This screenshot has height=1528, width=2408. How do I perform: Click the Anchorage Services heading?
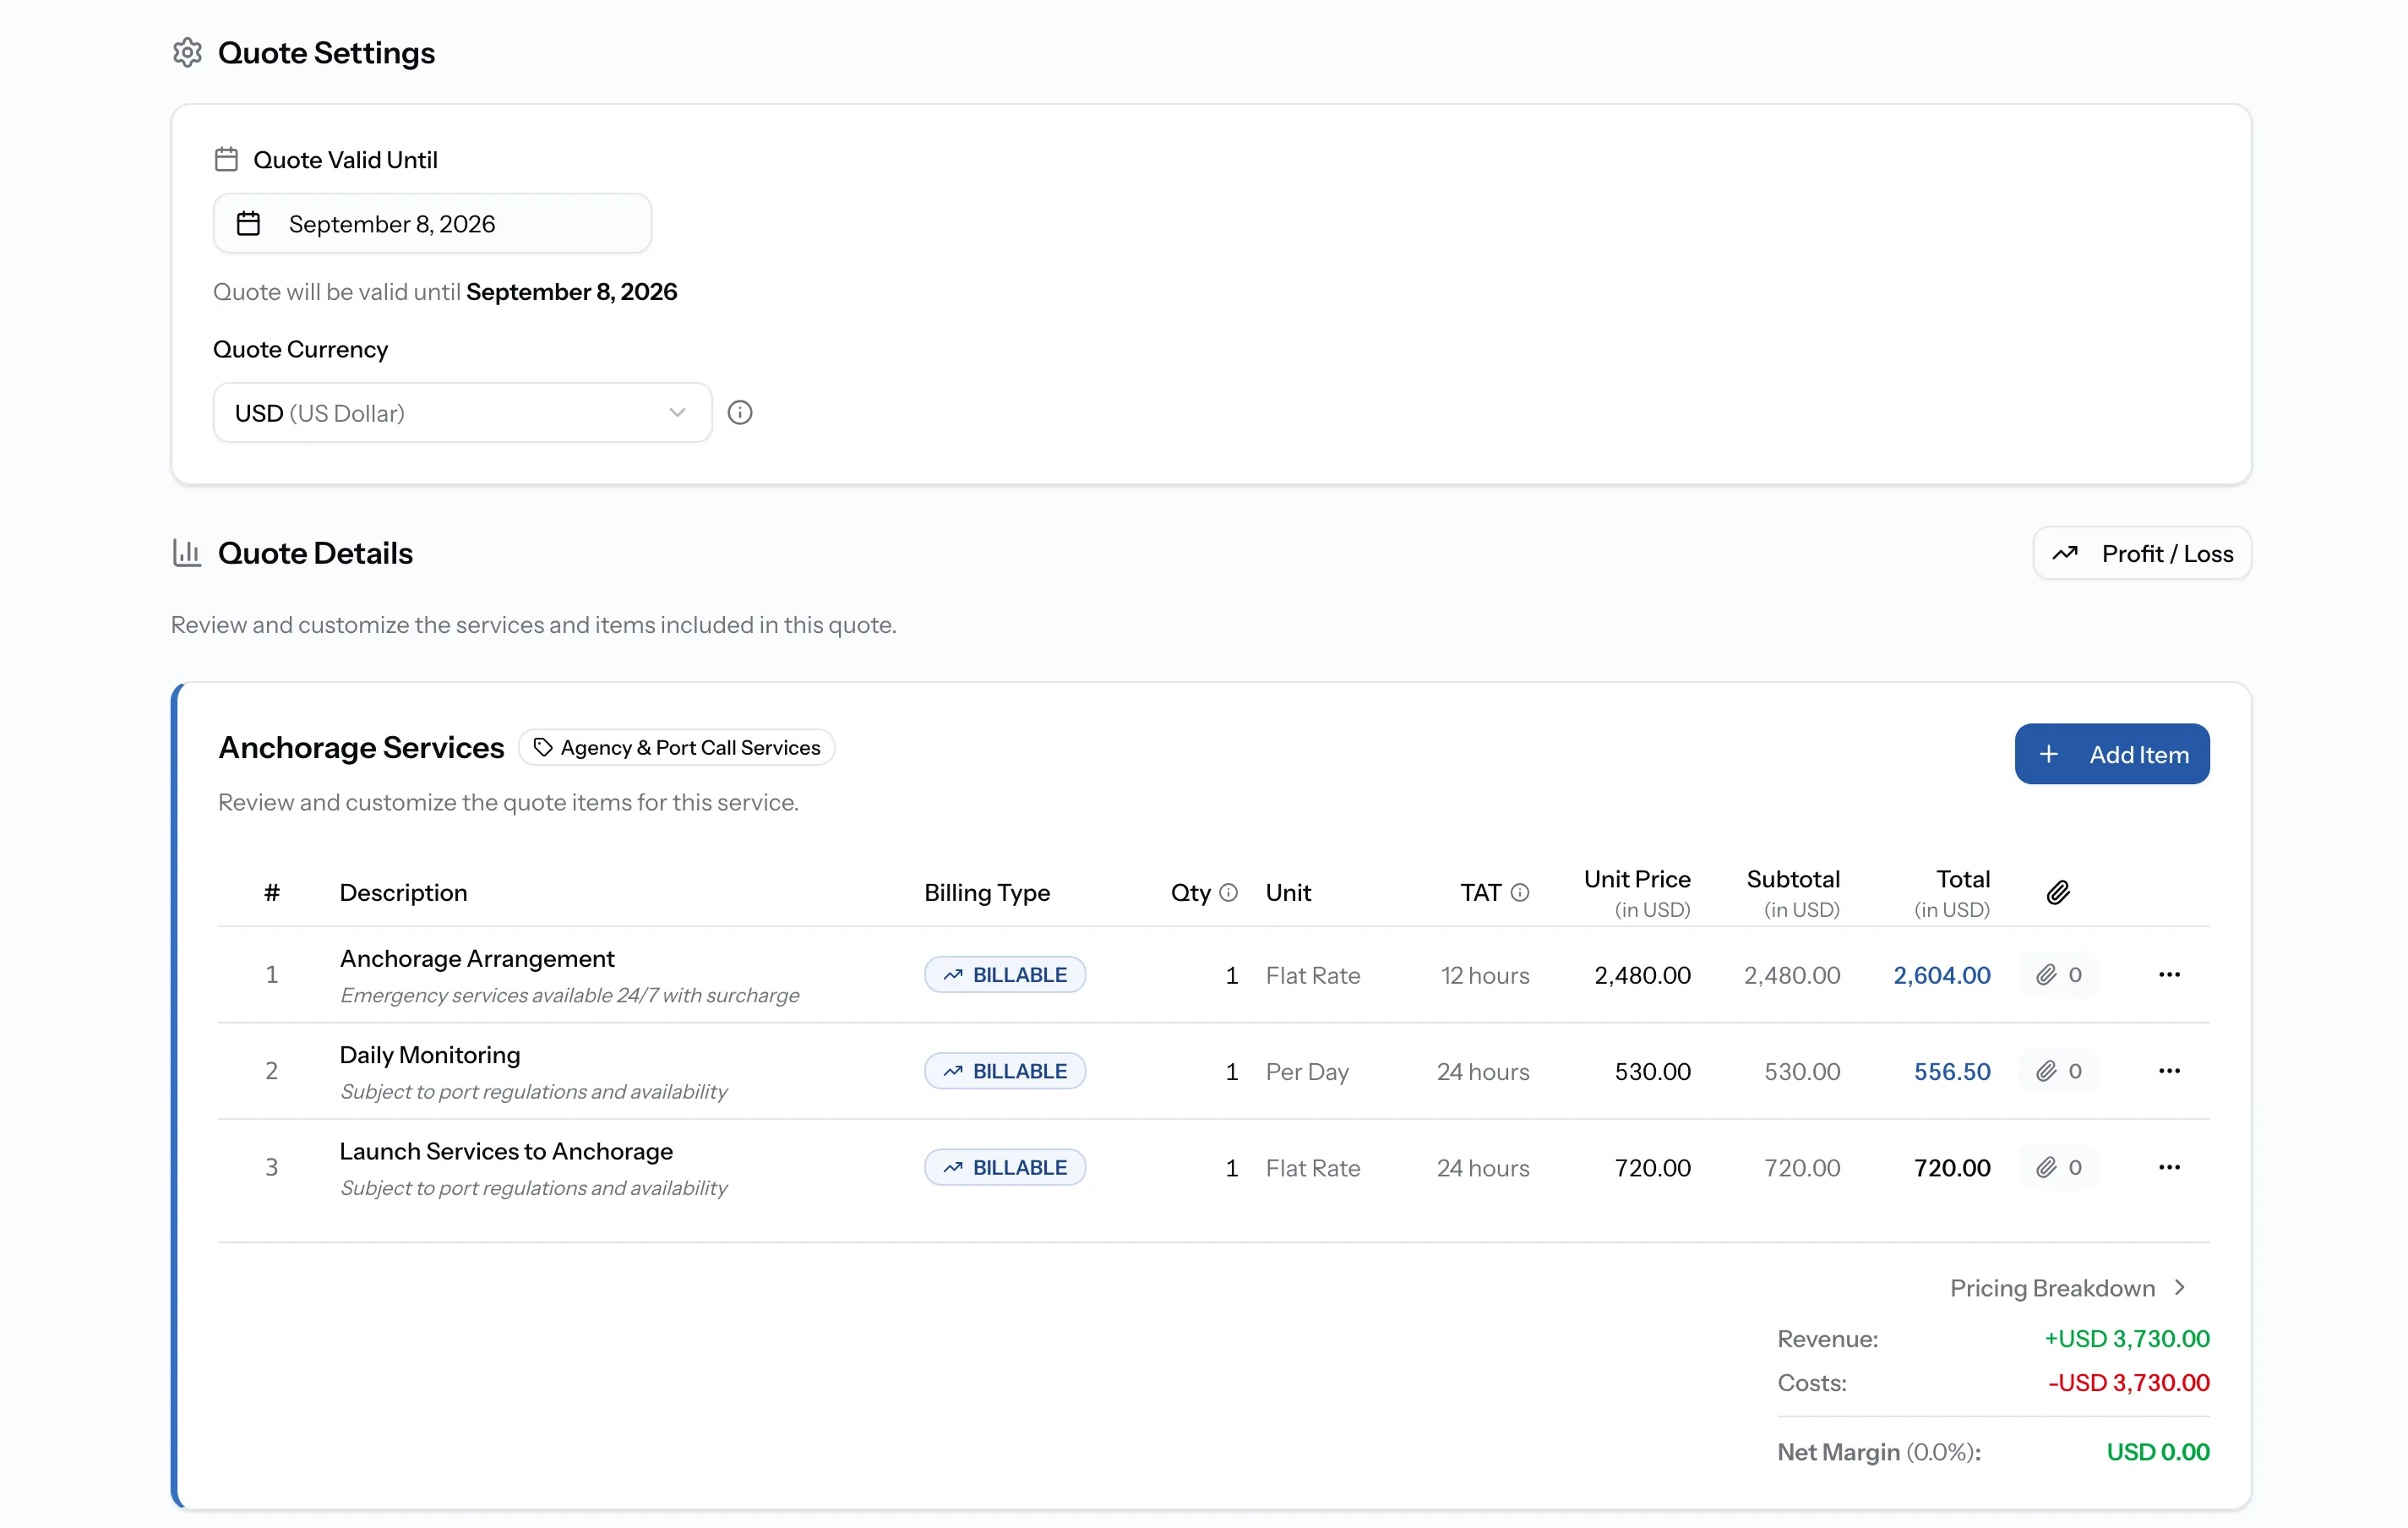(x=361, y=747)
